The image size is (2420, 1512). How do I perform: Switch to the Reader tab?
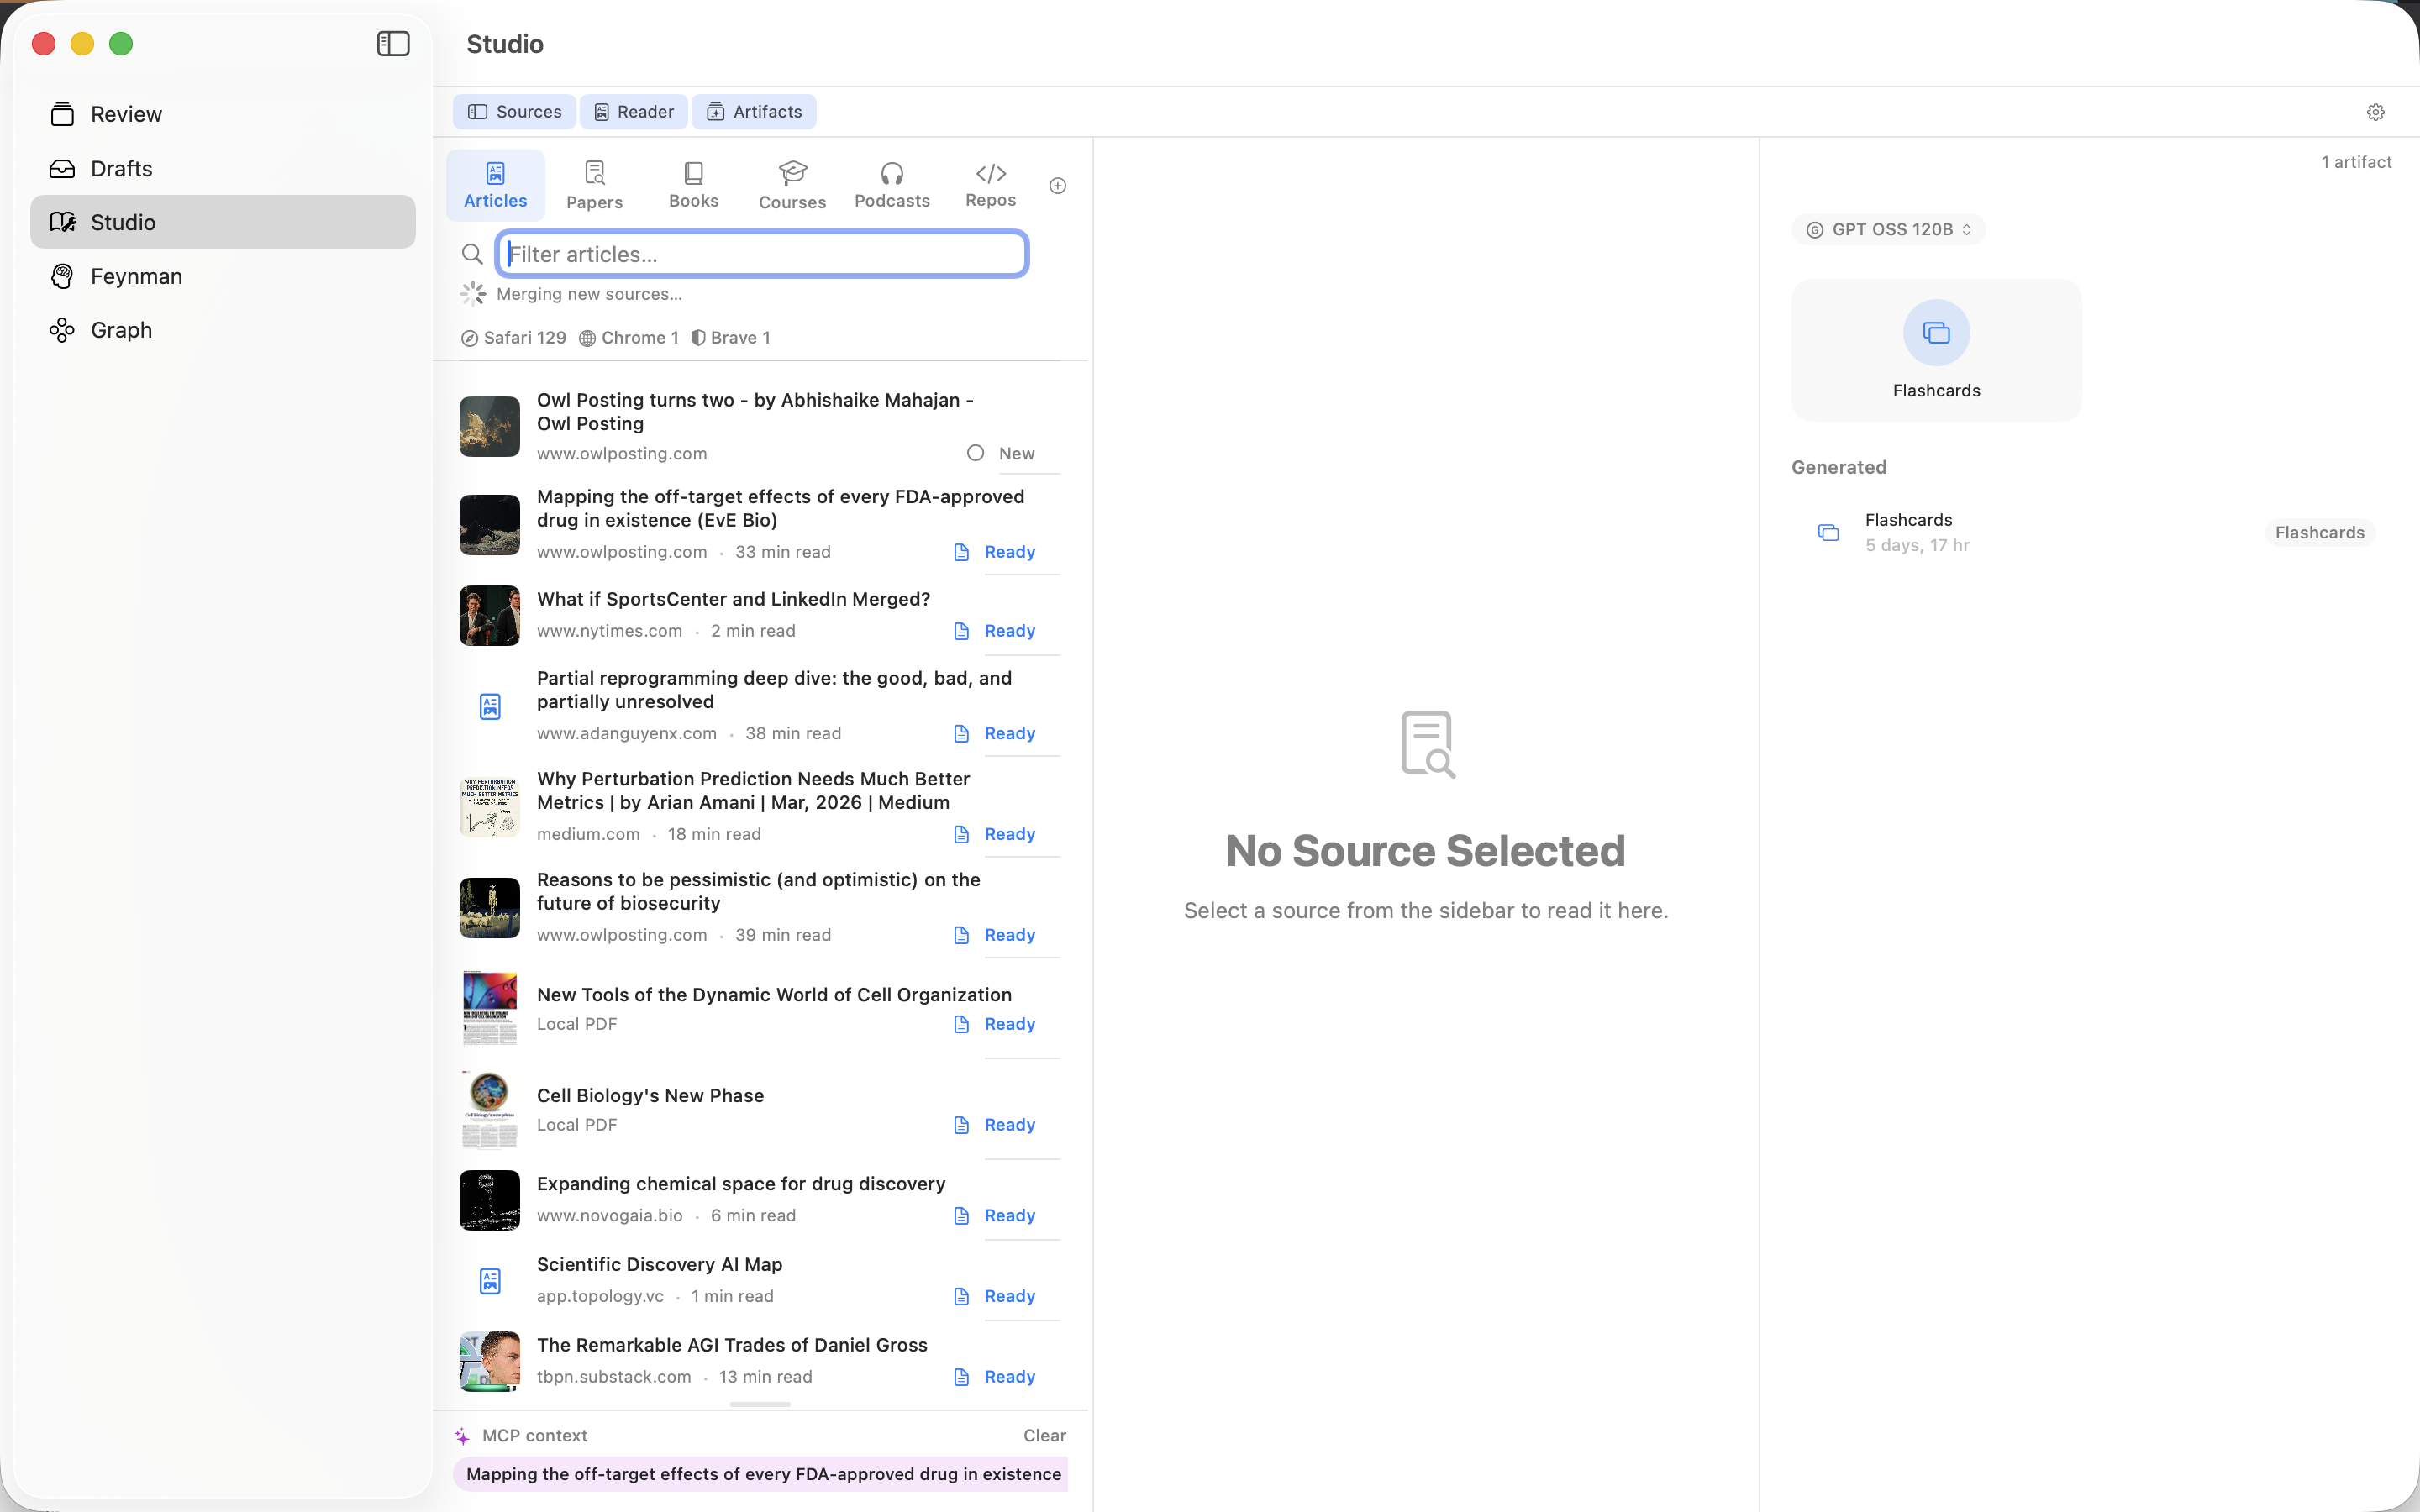pos(634,111)
